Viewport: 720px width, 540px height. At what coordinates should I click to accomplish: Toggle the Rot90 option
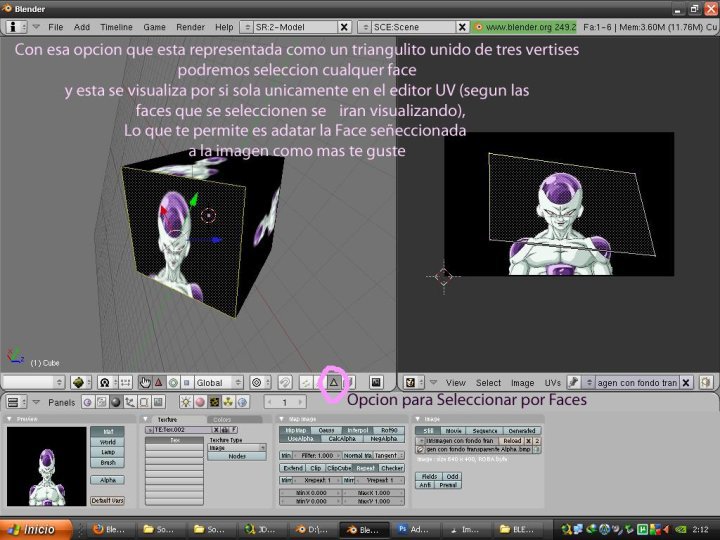click(389, 430)
